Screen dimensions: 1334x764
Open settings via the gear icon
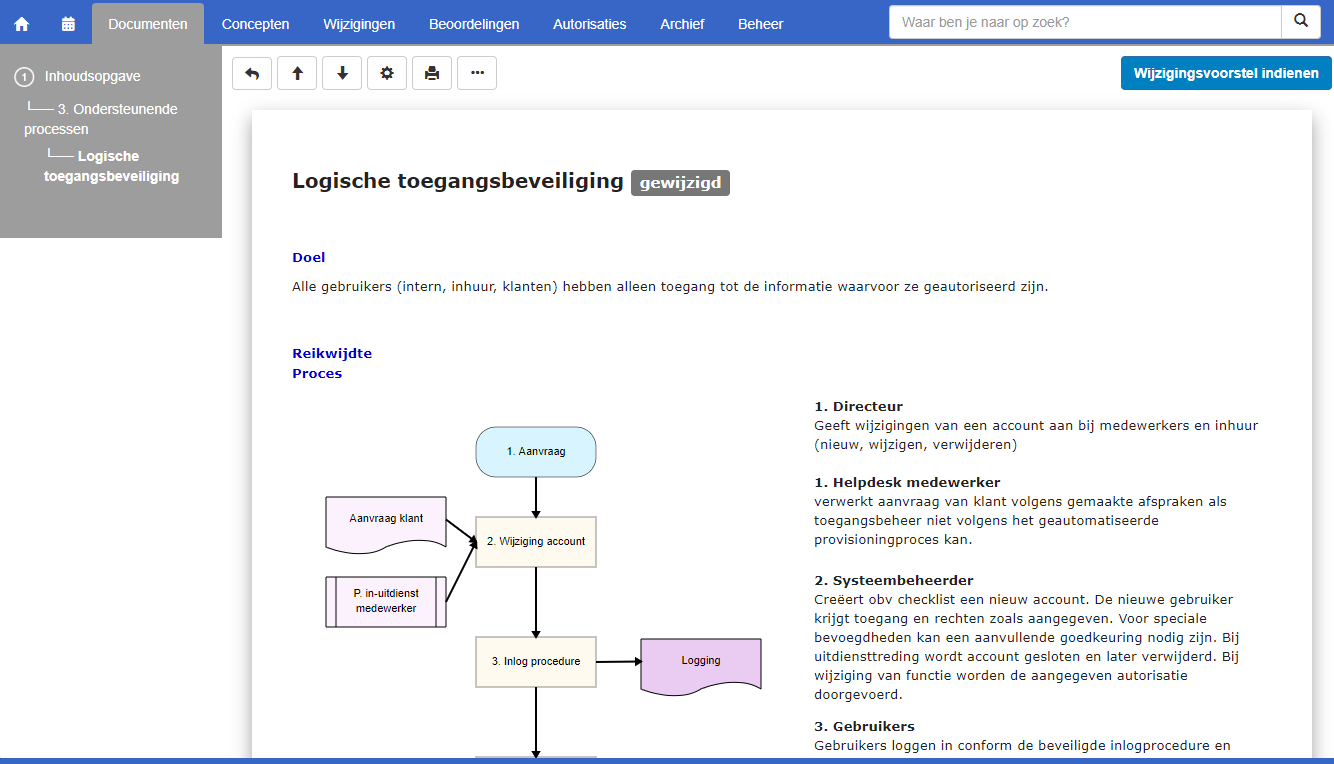tap(387, 73)
